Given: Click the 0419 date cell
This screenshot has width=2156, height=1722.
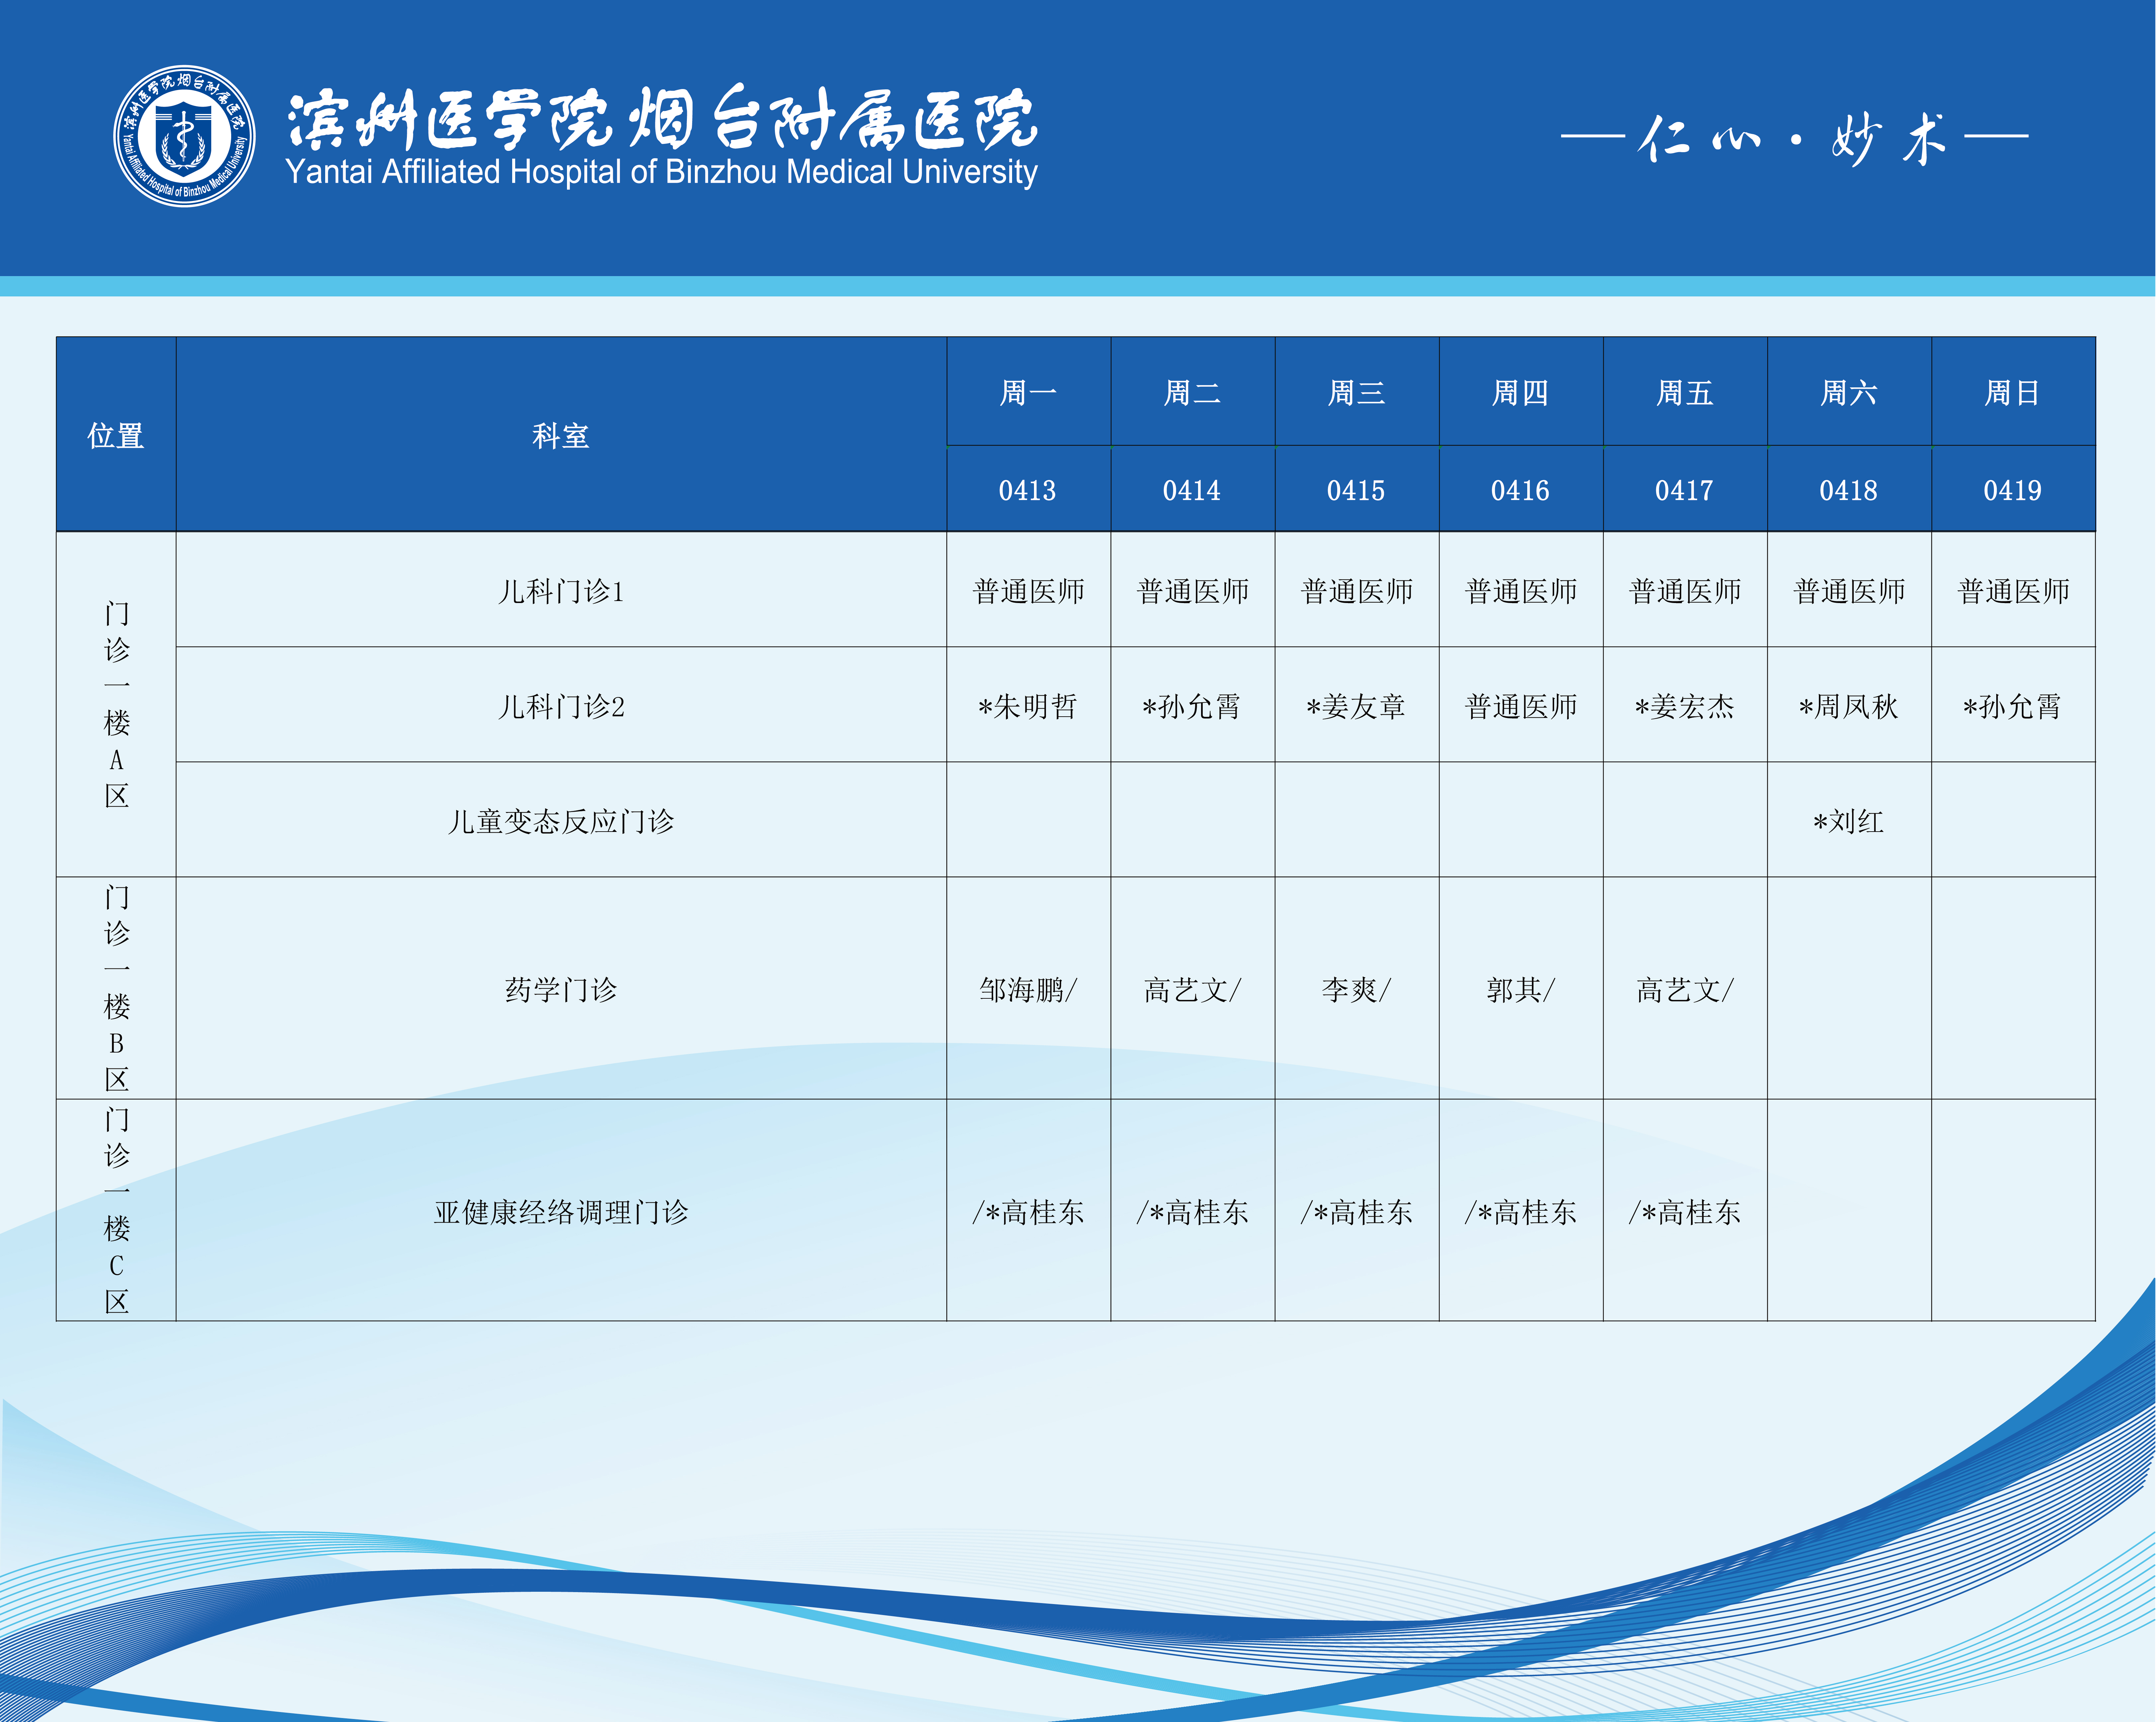Looking at the screenshot, I should (2012, 490).
